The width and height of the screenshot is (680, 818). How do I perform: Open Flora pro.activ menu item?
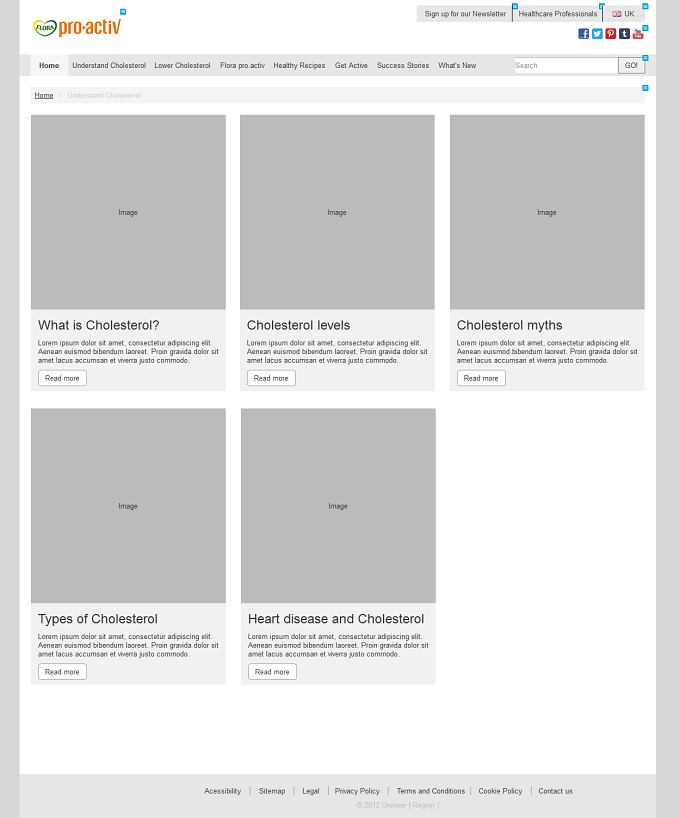[242, 65]
